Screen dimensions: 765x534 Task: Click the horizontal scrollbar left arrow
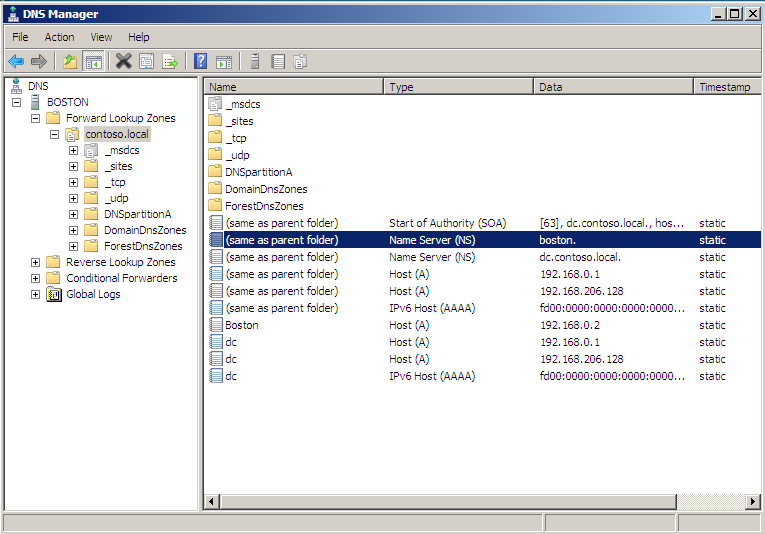click(212, 501)
